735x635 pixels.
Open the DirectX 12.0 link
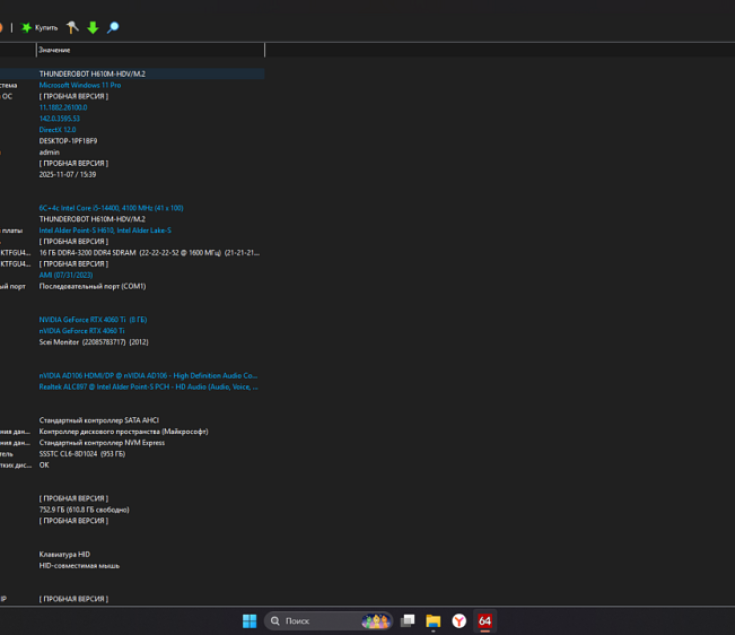coord(58,130)
